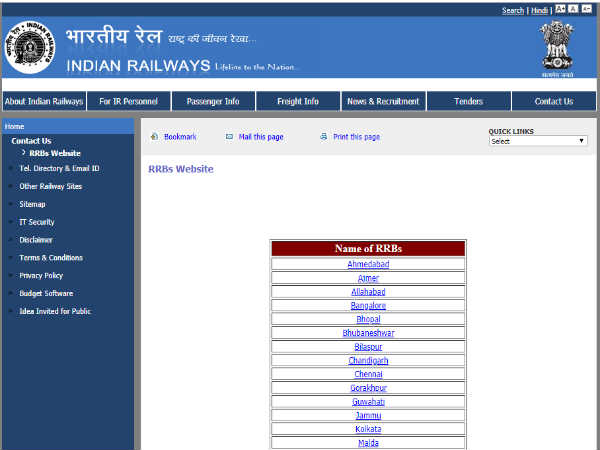The height and width of the screenshot is (450, 600).
Task: Click the Bookmark star icon
Action: (154, 137)
